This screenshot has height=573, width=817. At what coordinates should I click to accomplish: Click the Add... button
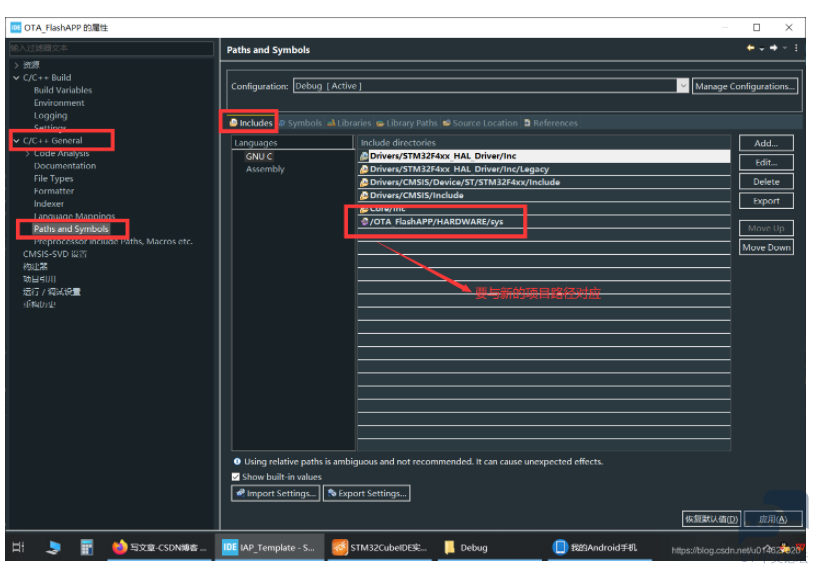click(765, 143)
